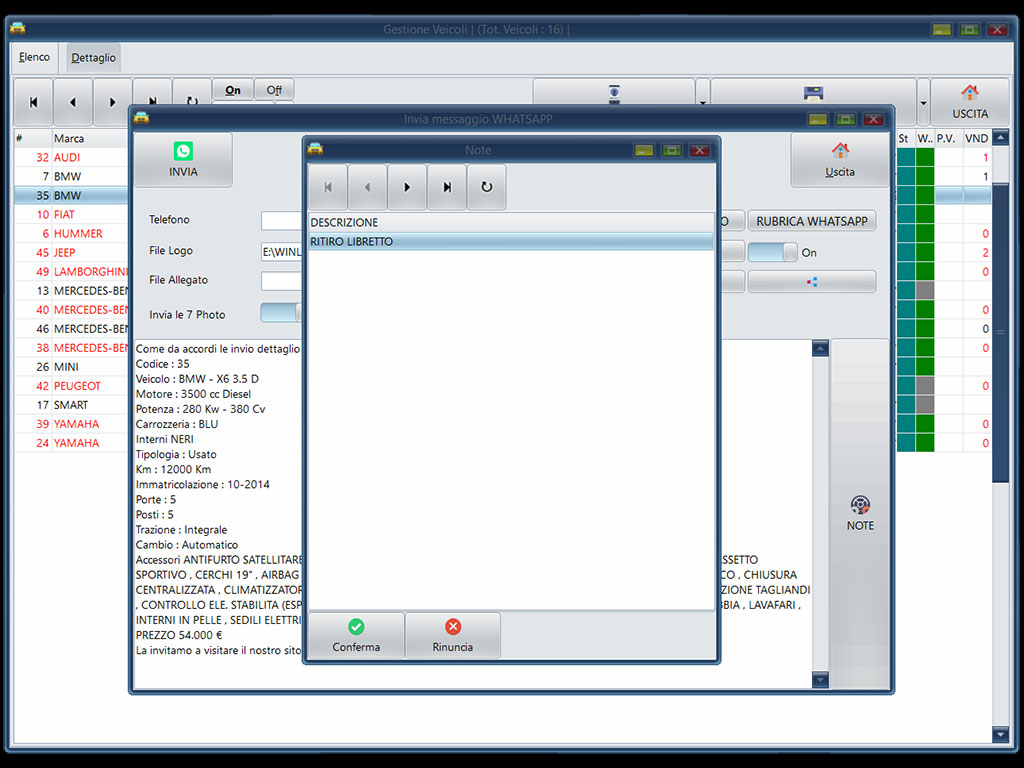The image size is (1024, 768).
Task: Open the dropdown arrow beside the printer button
Action: point(923,102)
